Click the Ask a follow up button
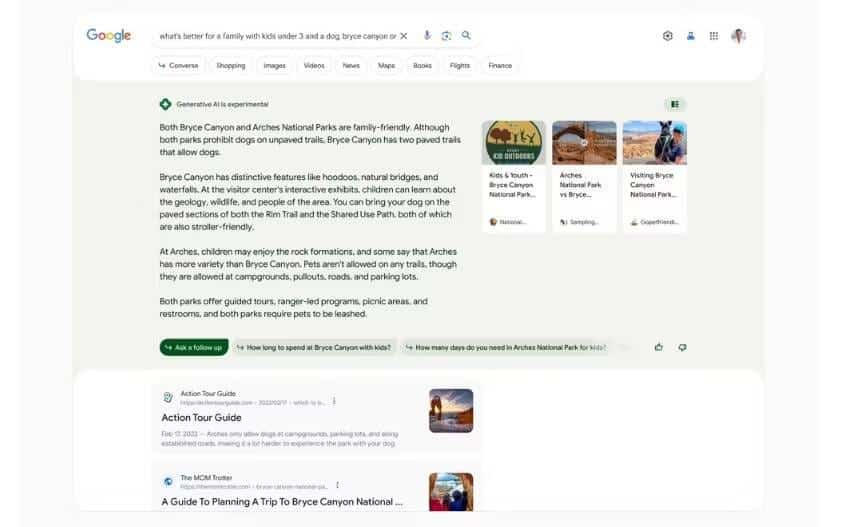862x527 pixels. 194,347
